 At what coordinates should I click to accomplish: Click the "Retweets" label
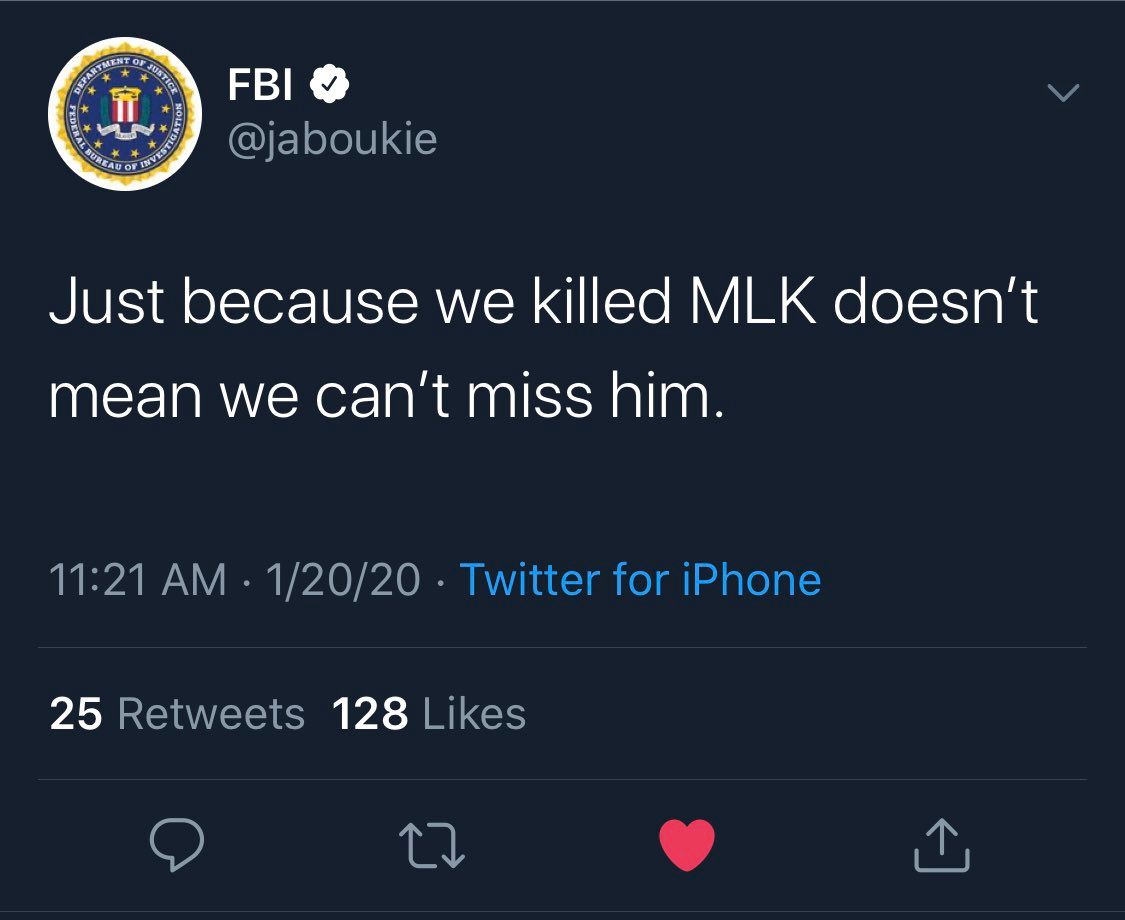click(211, 714)
